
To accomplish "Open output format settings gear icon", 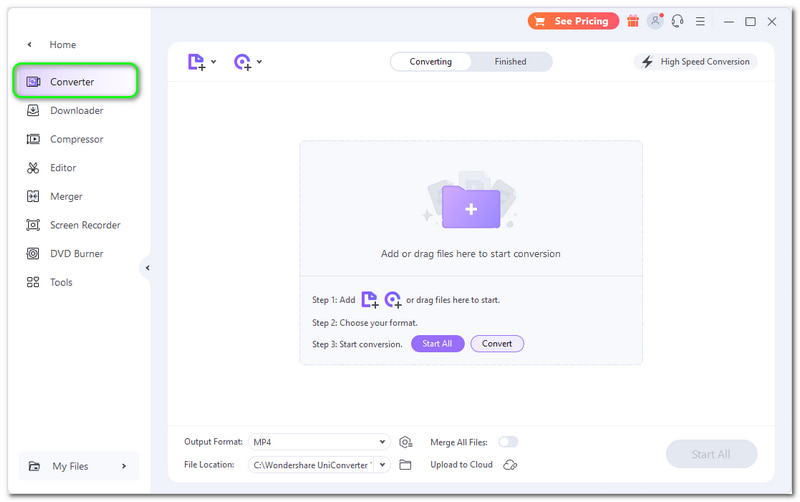I will point(405,442).
